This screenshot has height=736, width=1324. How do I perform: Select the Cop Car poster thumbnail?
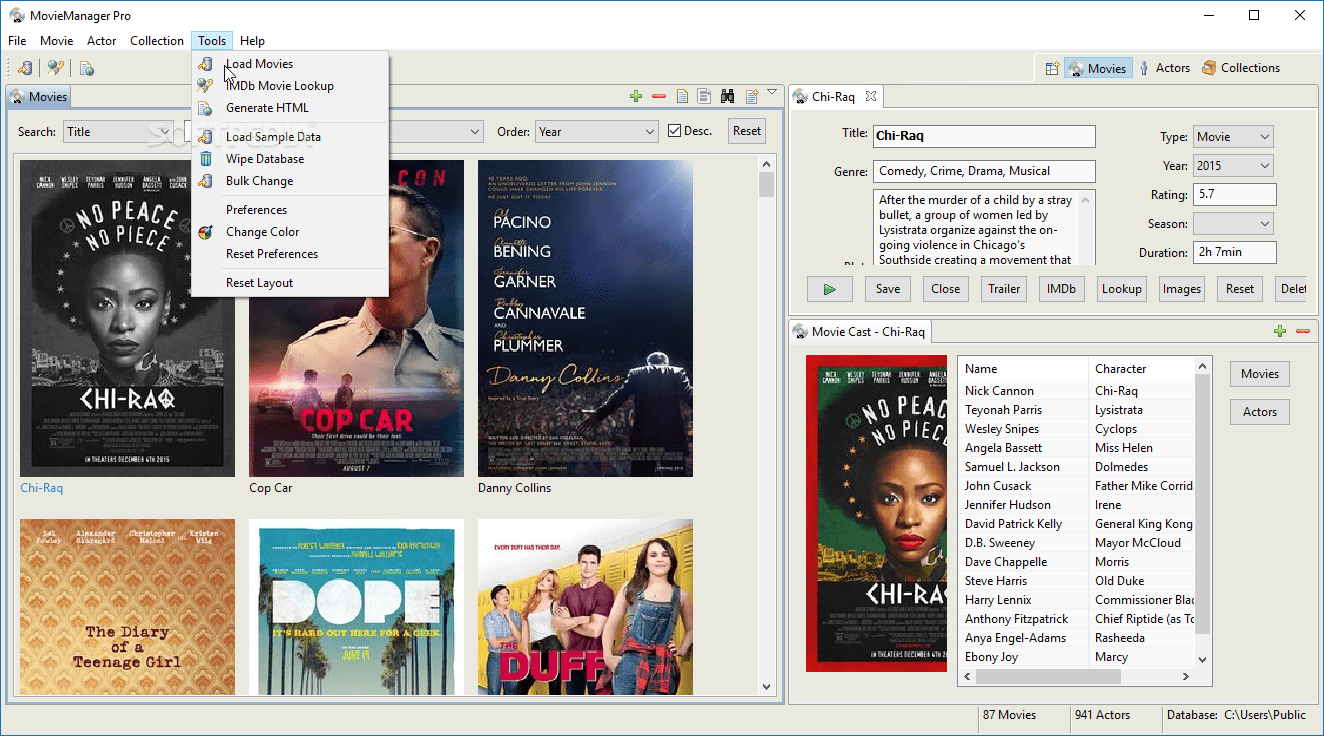[x=356, y=318]
